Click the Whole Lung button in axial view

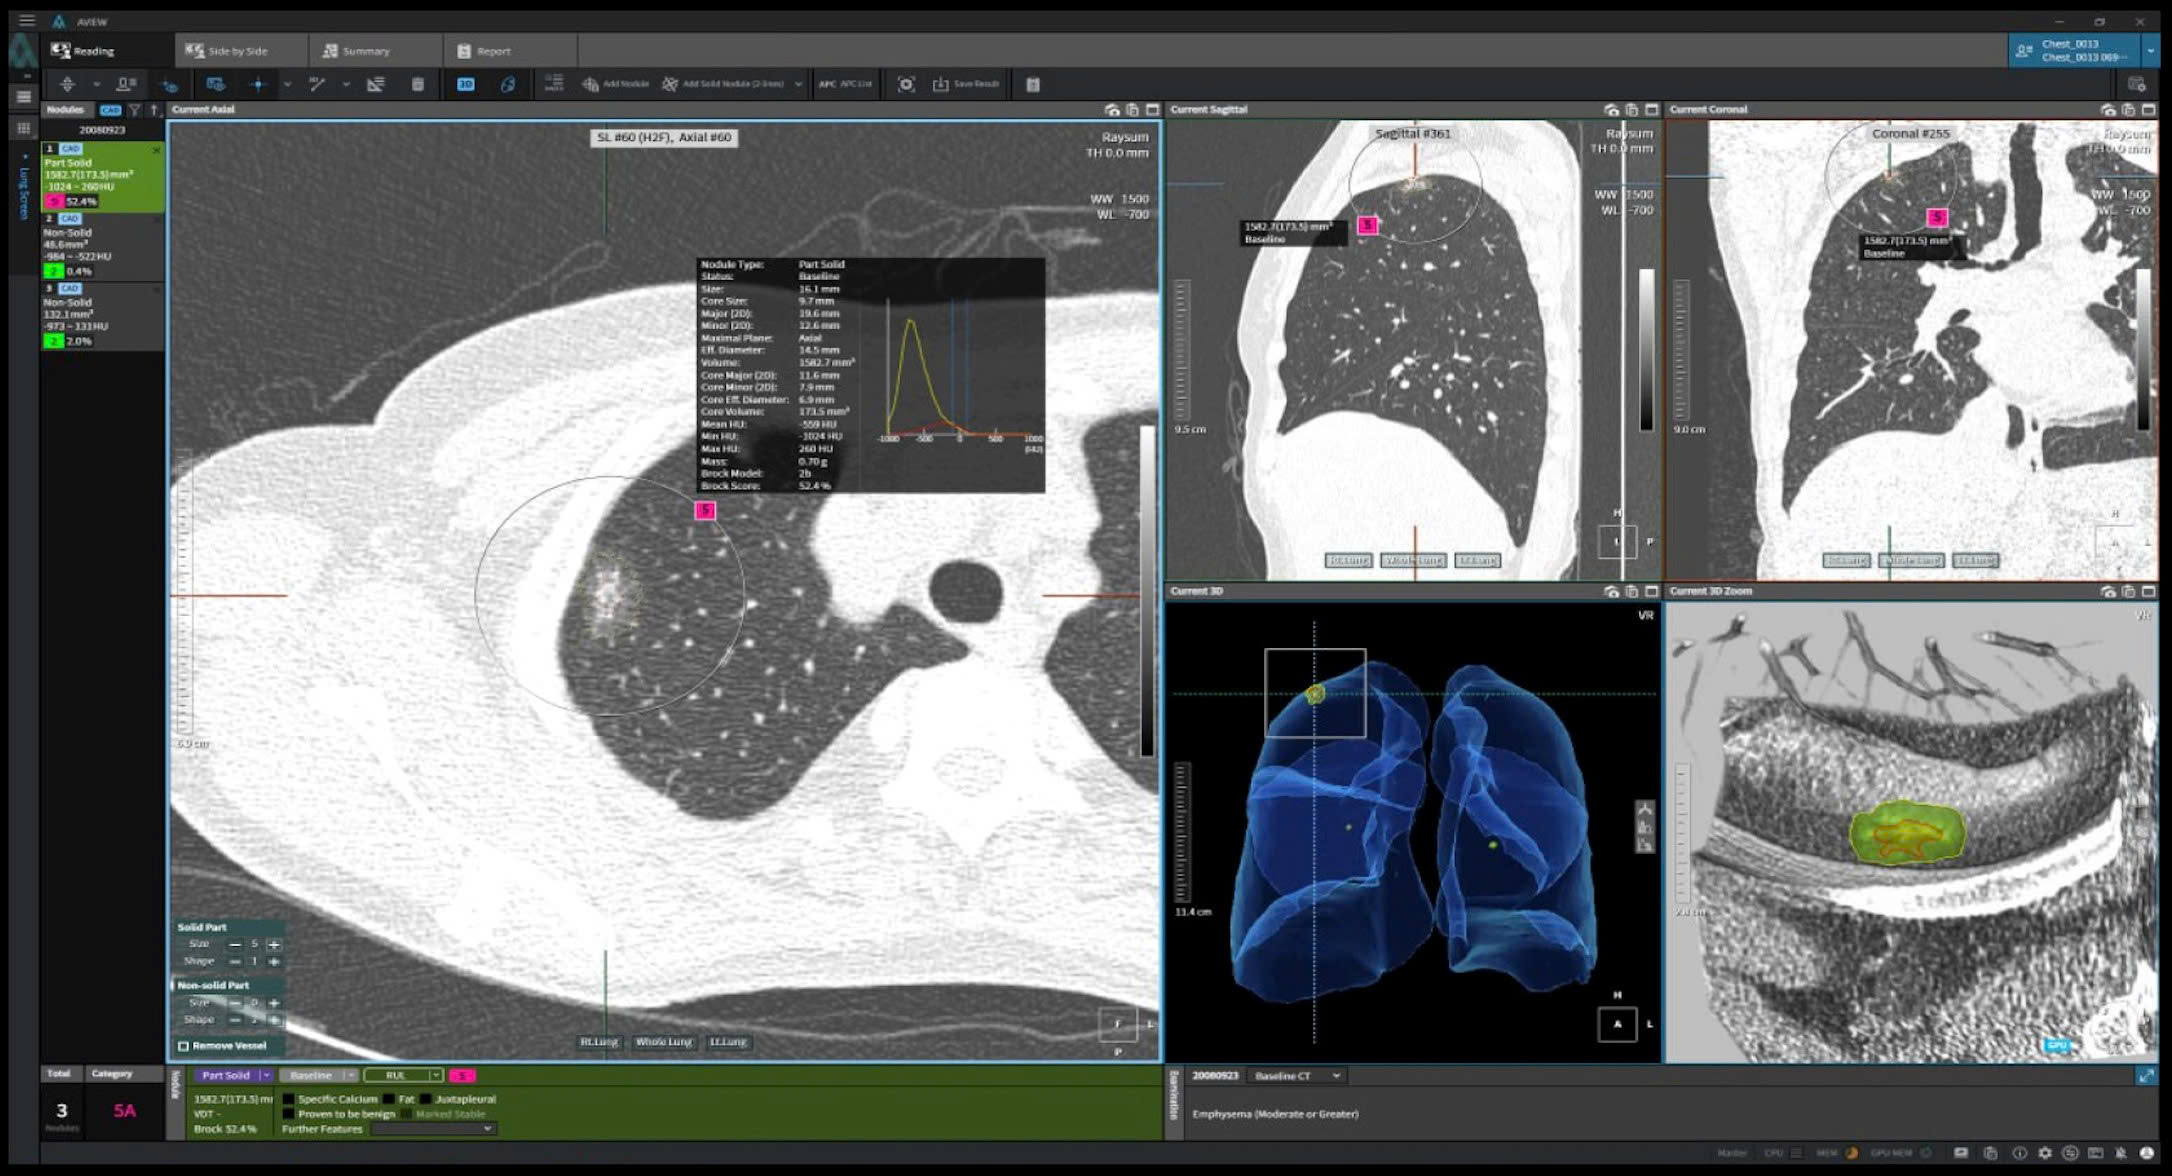point(664,1042)
